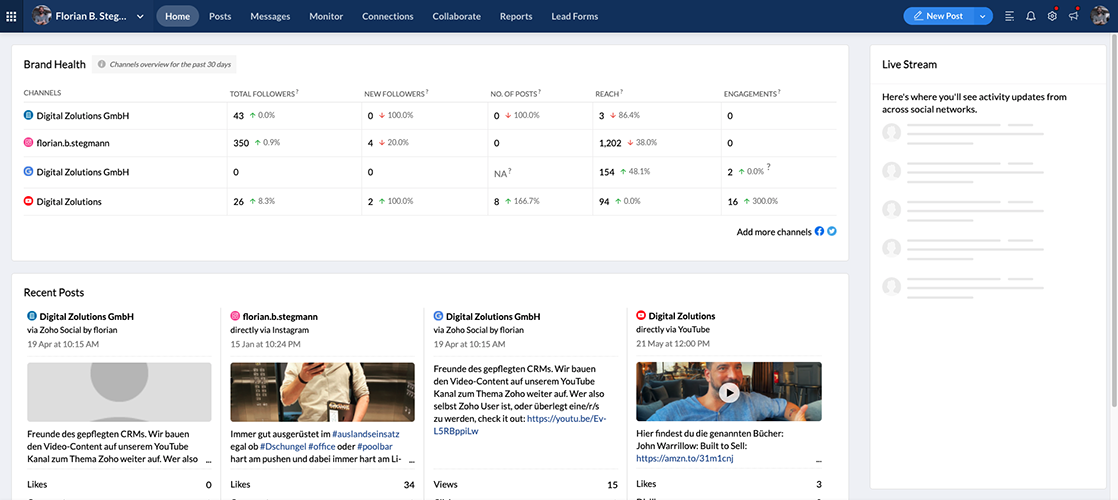Click the help mark next to ENGAGEMENTS
Image resolution: width=1118 pixels, height=500 pixels.
779,92
